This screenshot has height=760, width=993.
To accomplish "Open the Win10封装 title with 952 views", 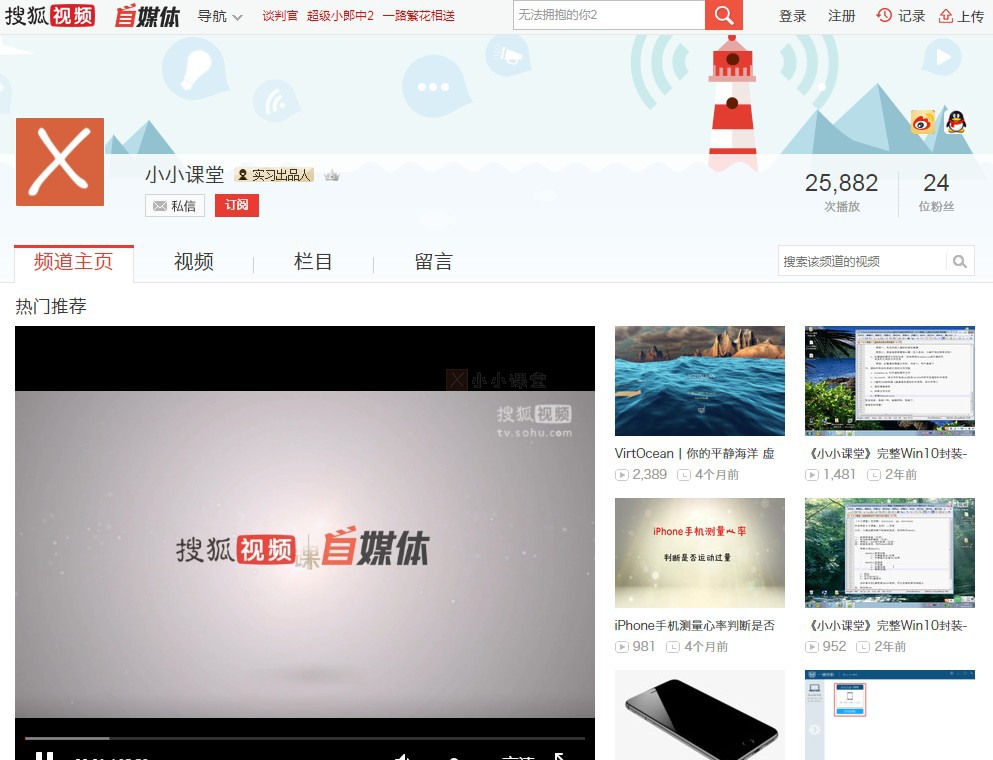I will click(887, 626).
